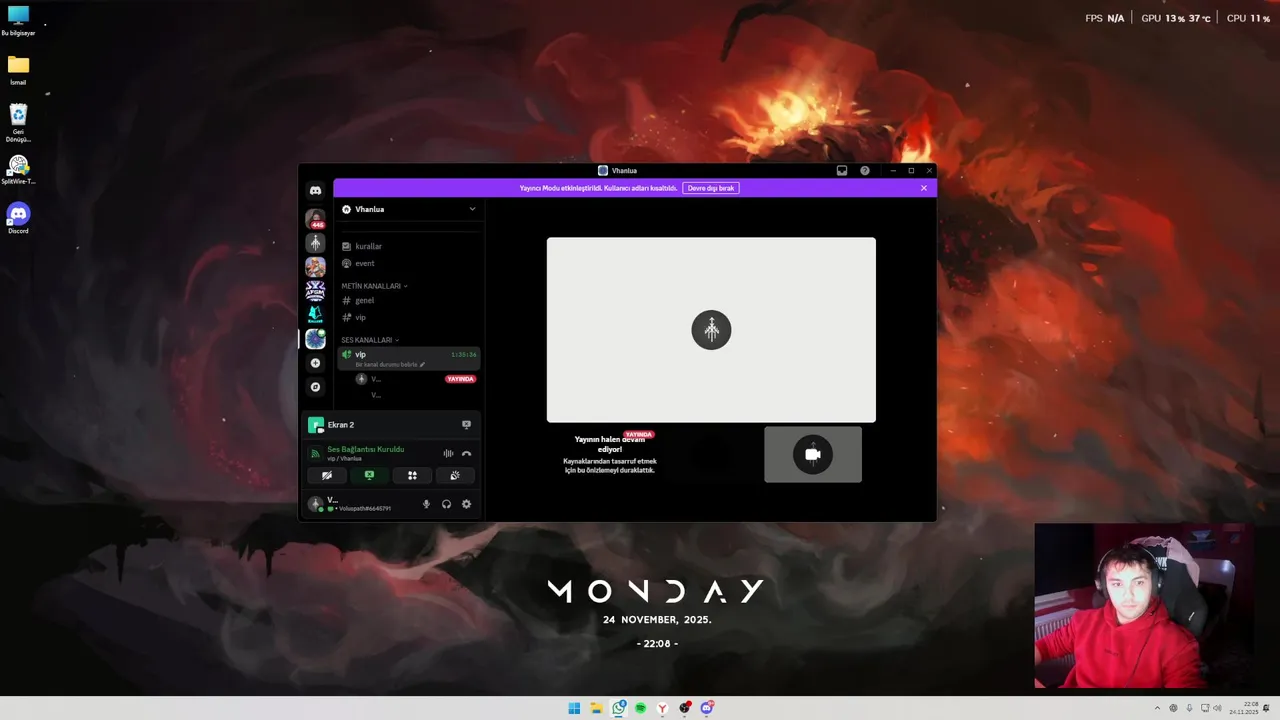Viewport: 1280px width, 720px height.
Task: Open activities button in voice panel
Action: click(x=412, y=476)
